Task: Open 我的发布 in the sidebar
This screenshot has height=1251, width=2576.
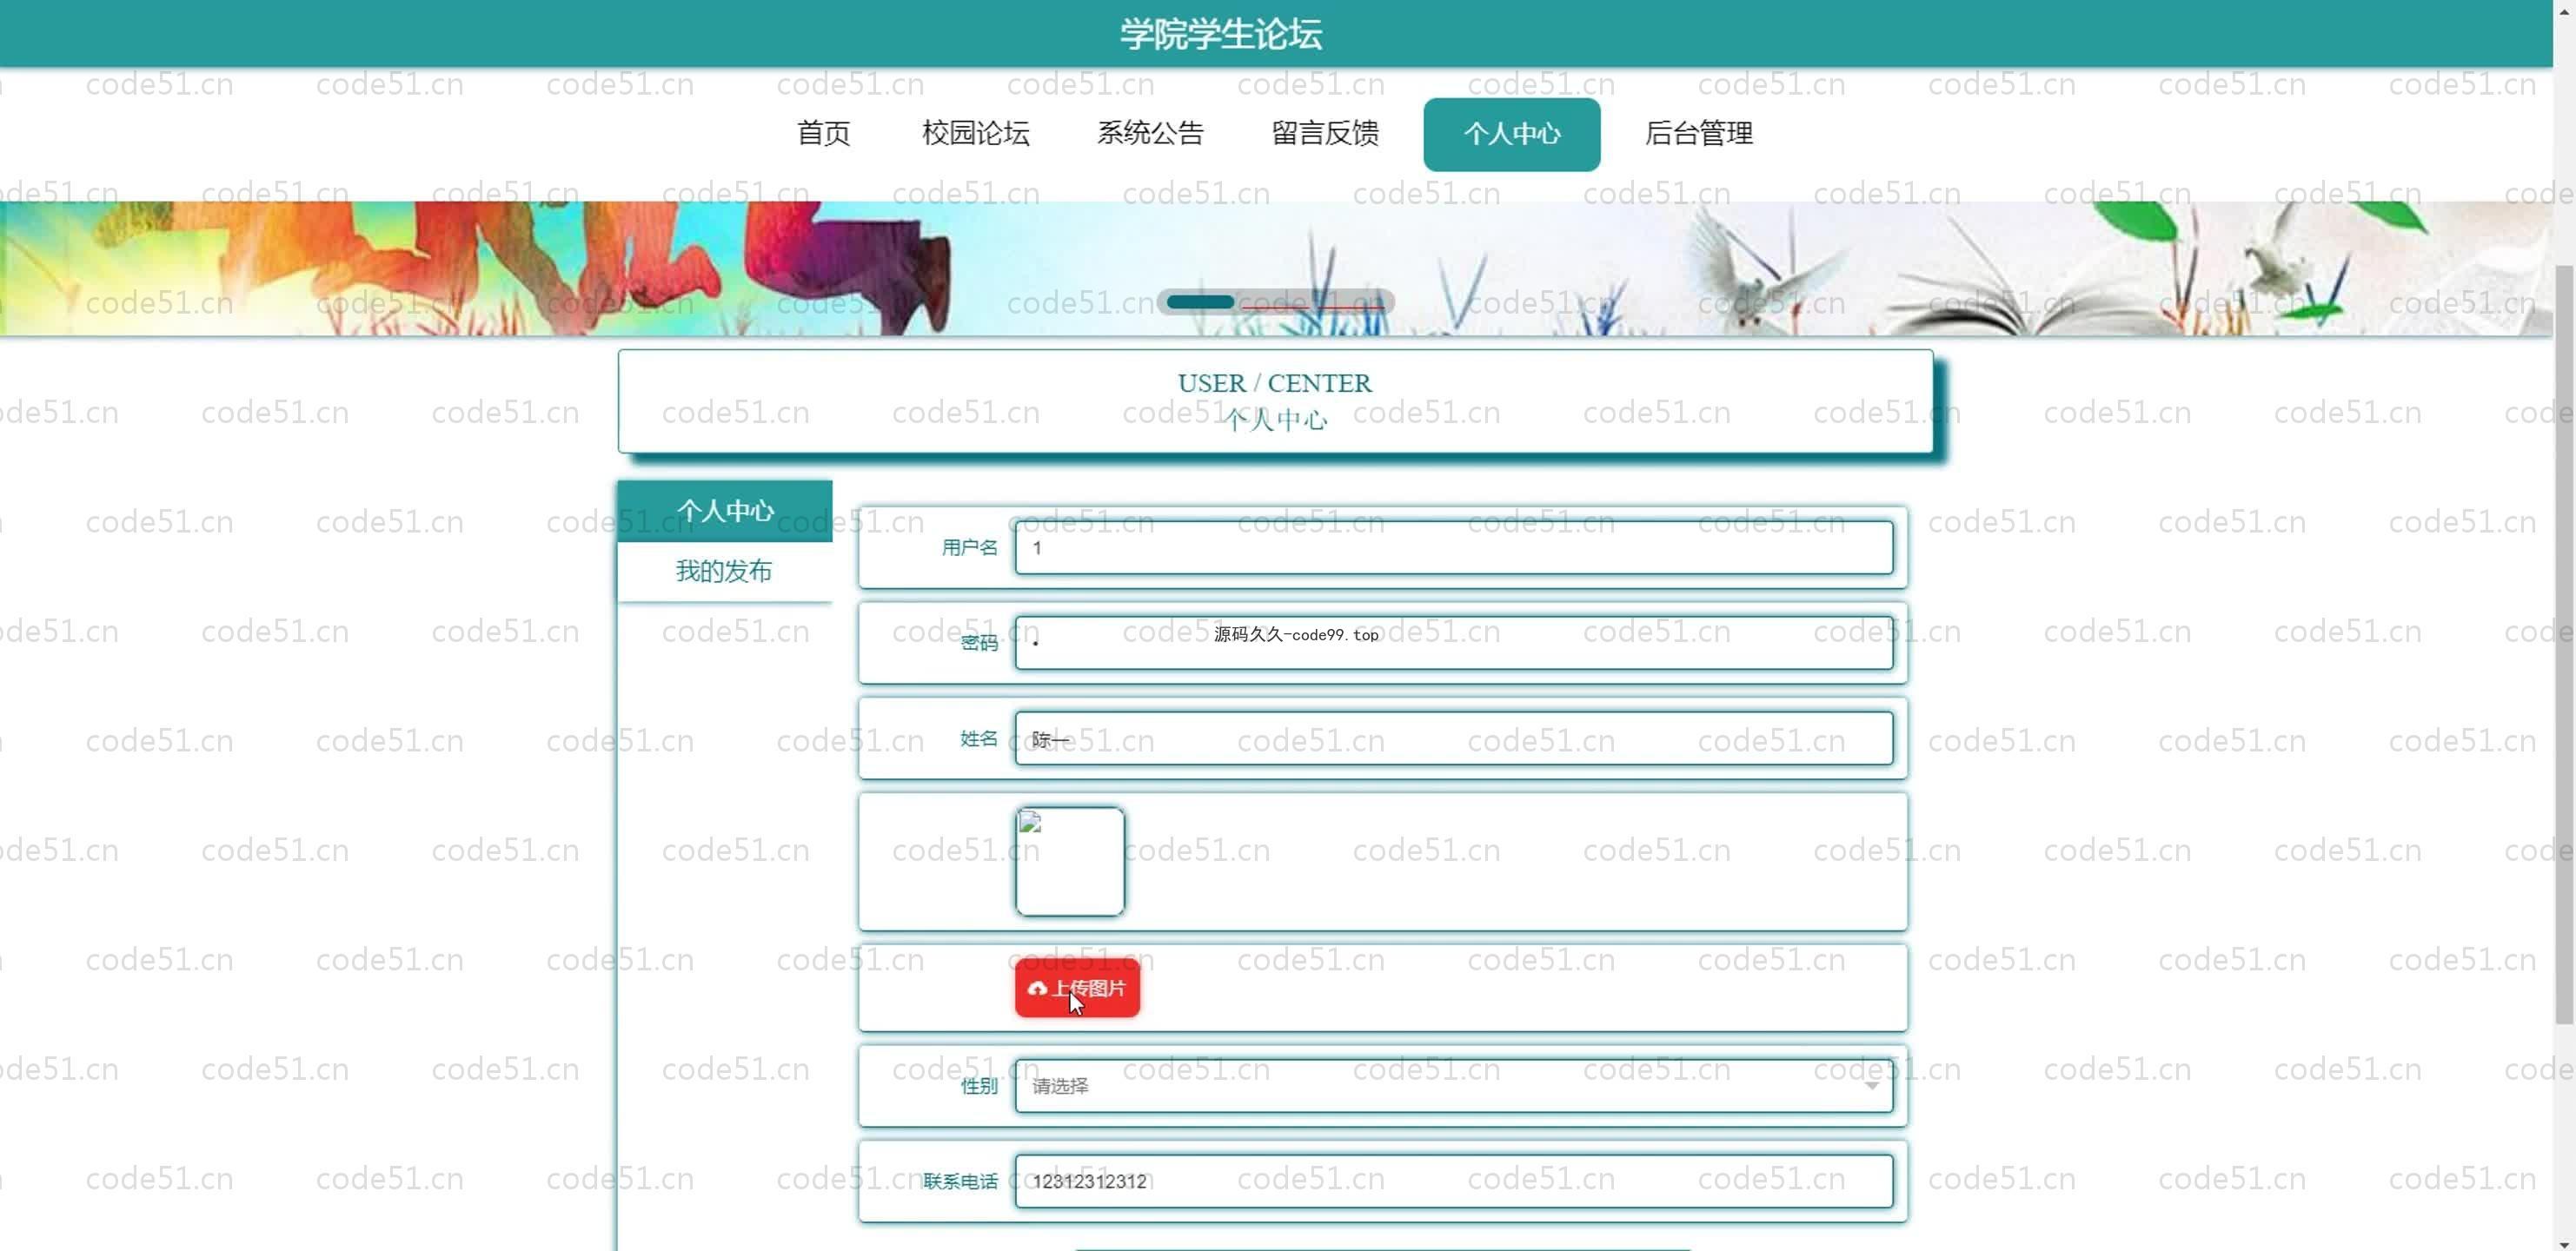Action: (724, 571)
